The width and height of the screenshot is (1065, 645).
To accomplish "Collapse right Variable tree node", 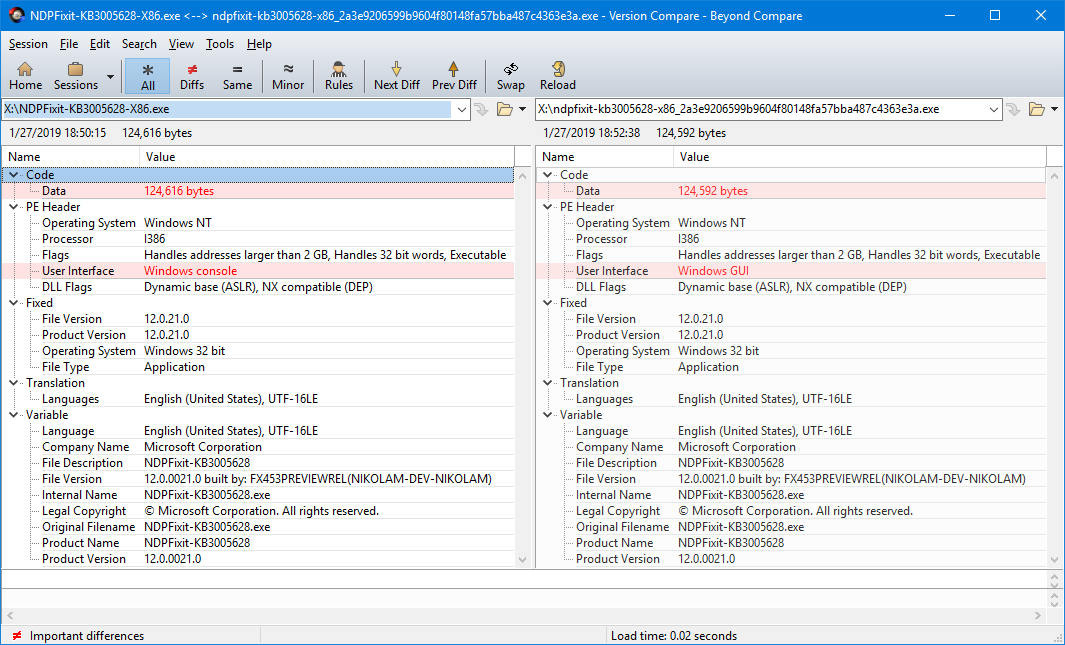I will click(x=547, y=415).
